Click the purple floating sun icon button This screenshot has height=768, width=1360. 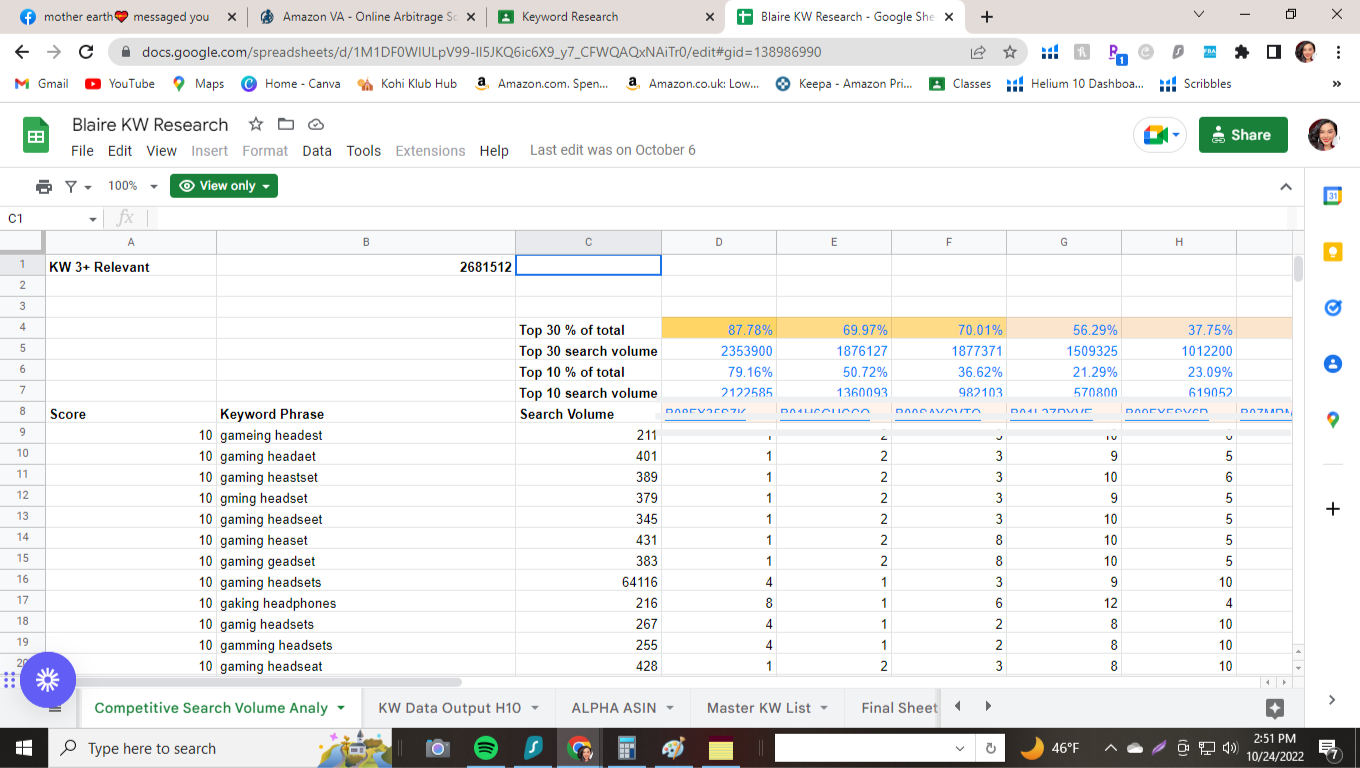point(47,680)
